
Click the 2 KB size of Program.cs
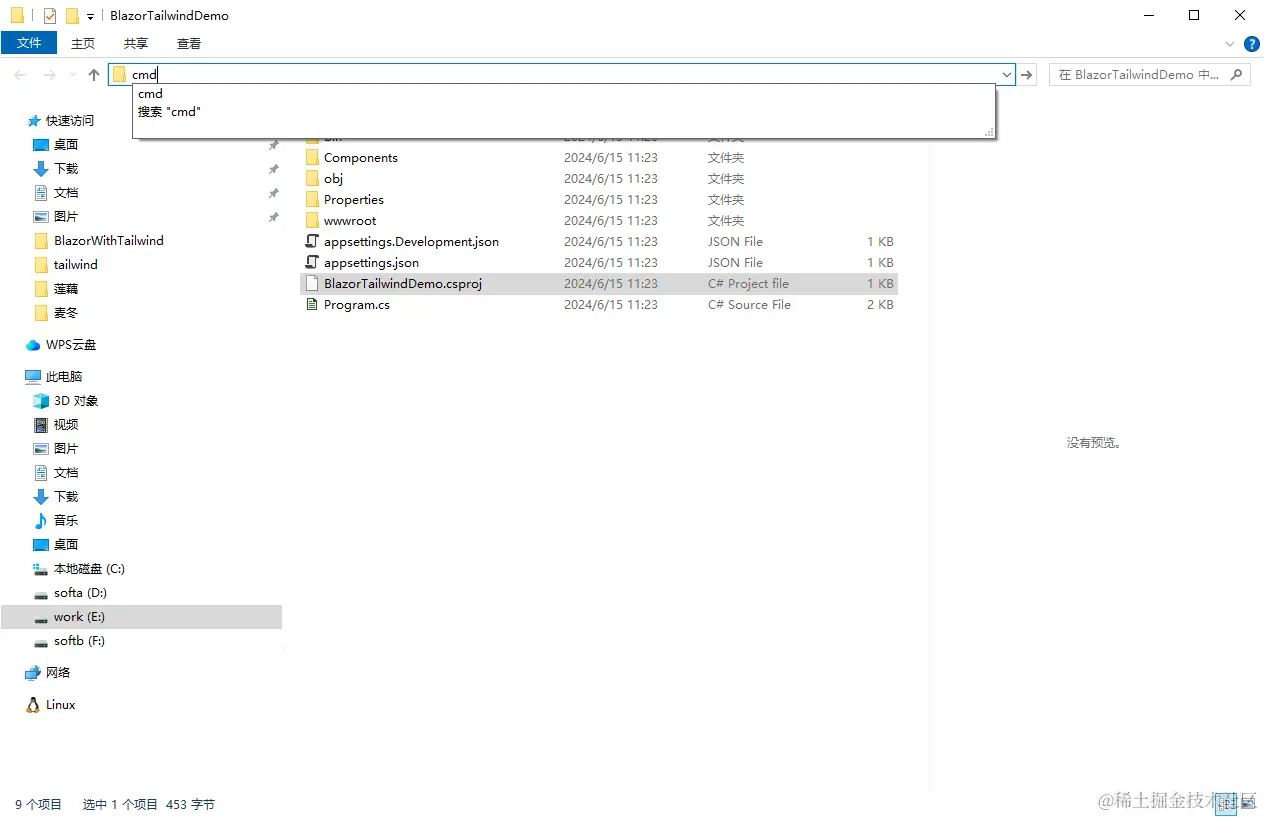point(880,305)
